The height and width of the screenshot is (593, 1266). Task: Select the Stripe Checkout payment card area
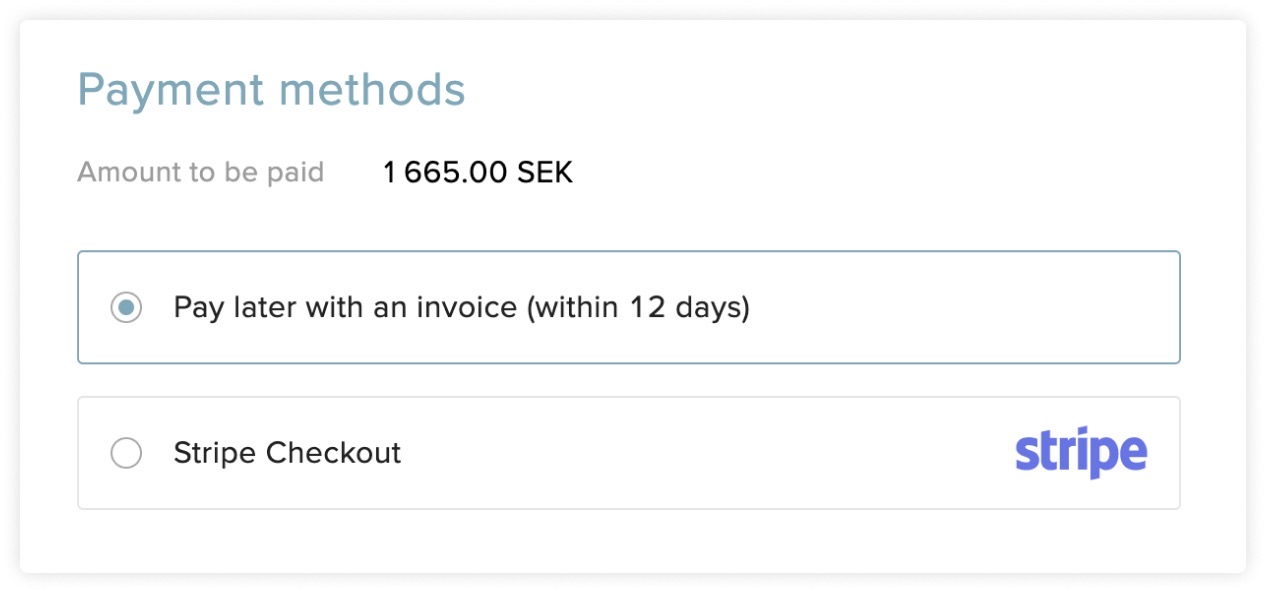click(x=629, y=453)
